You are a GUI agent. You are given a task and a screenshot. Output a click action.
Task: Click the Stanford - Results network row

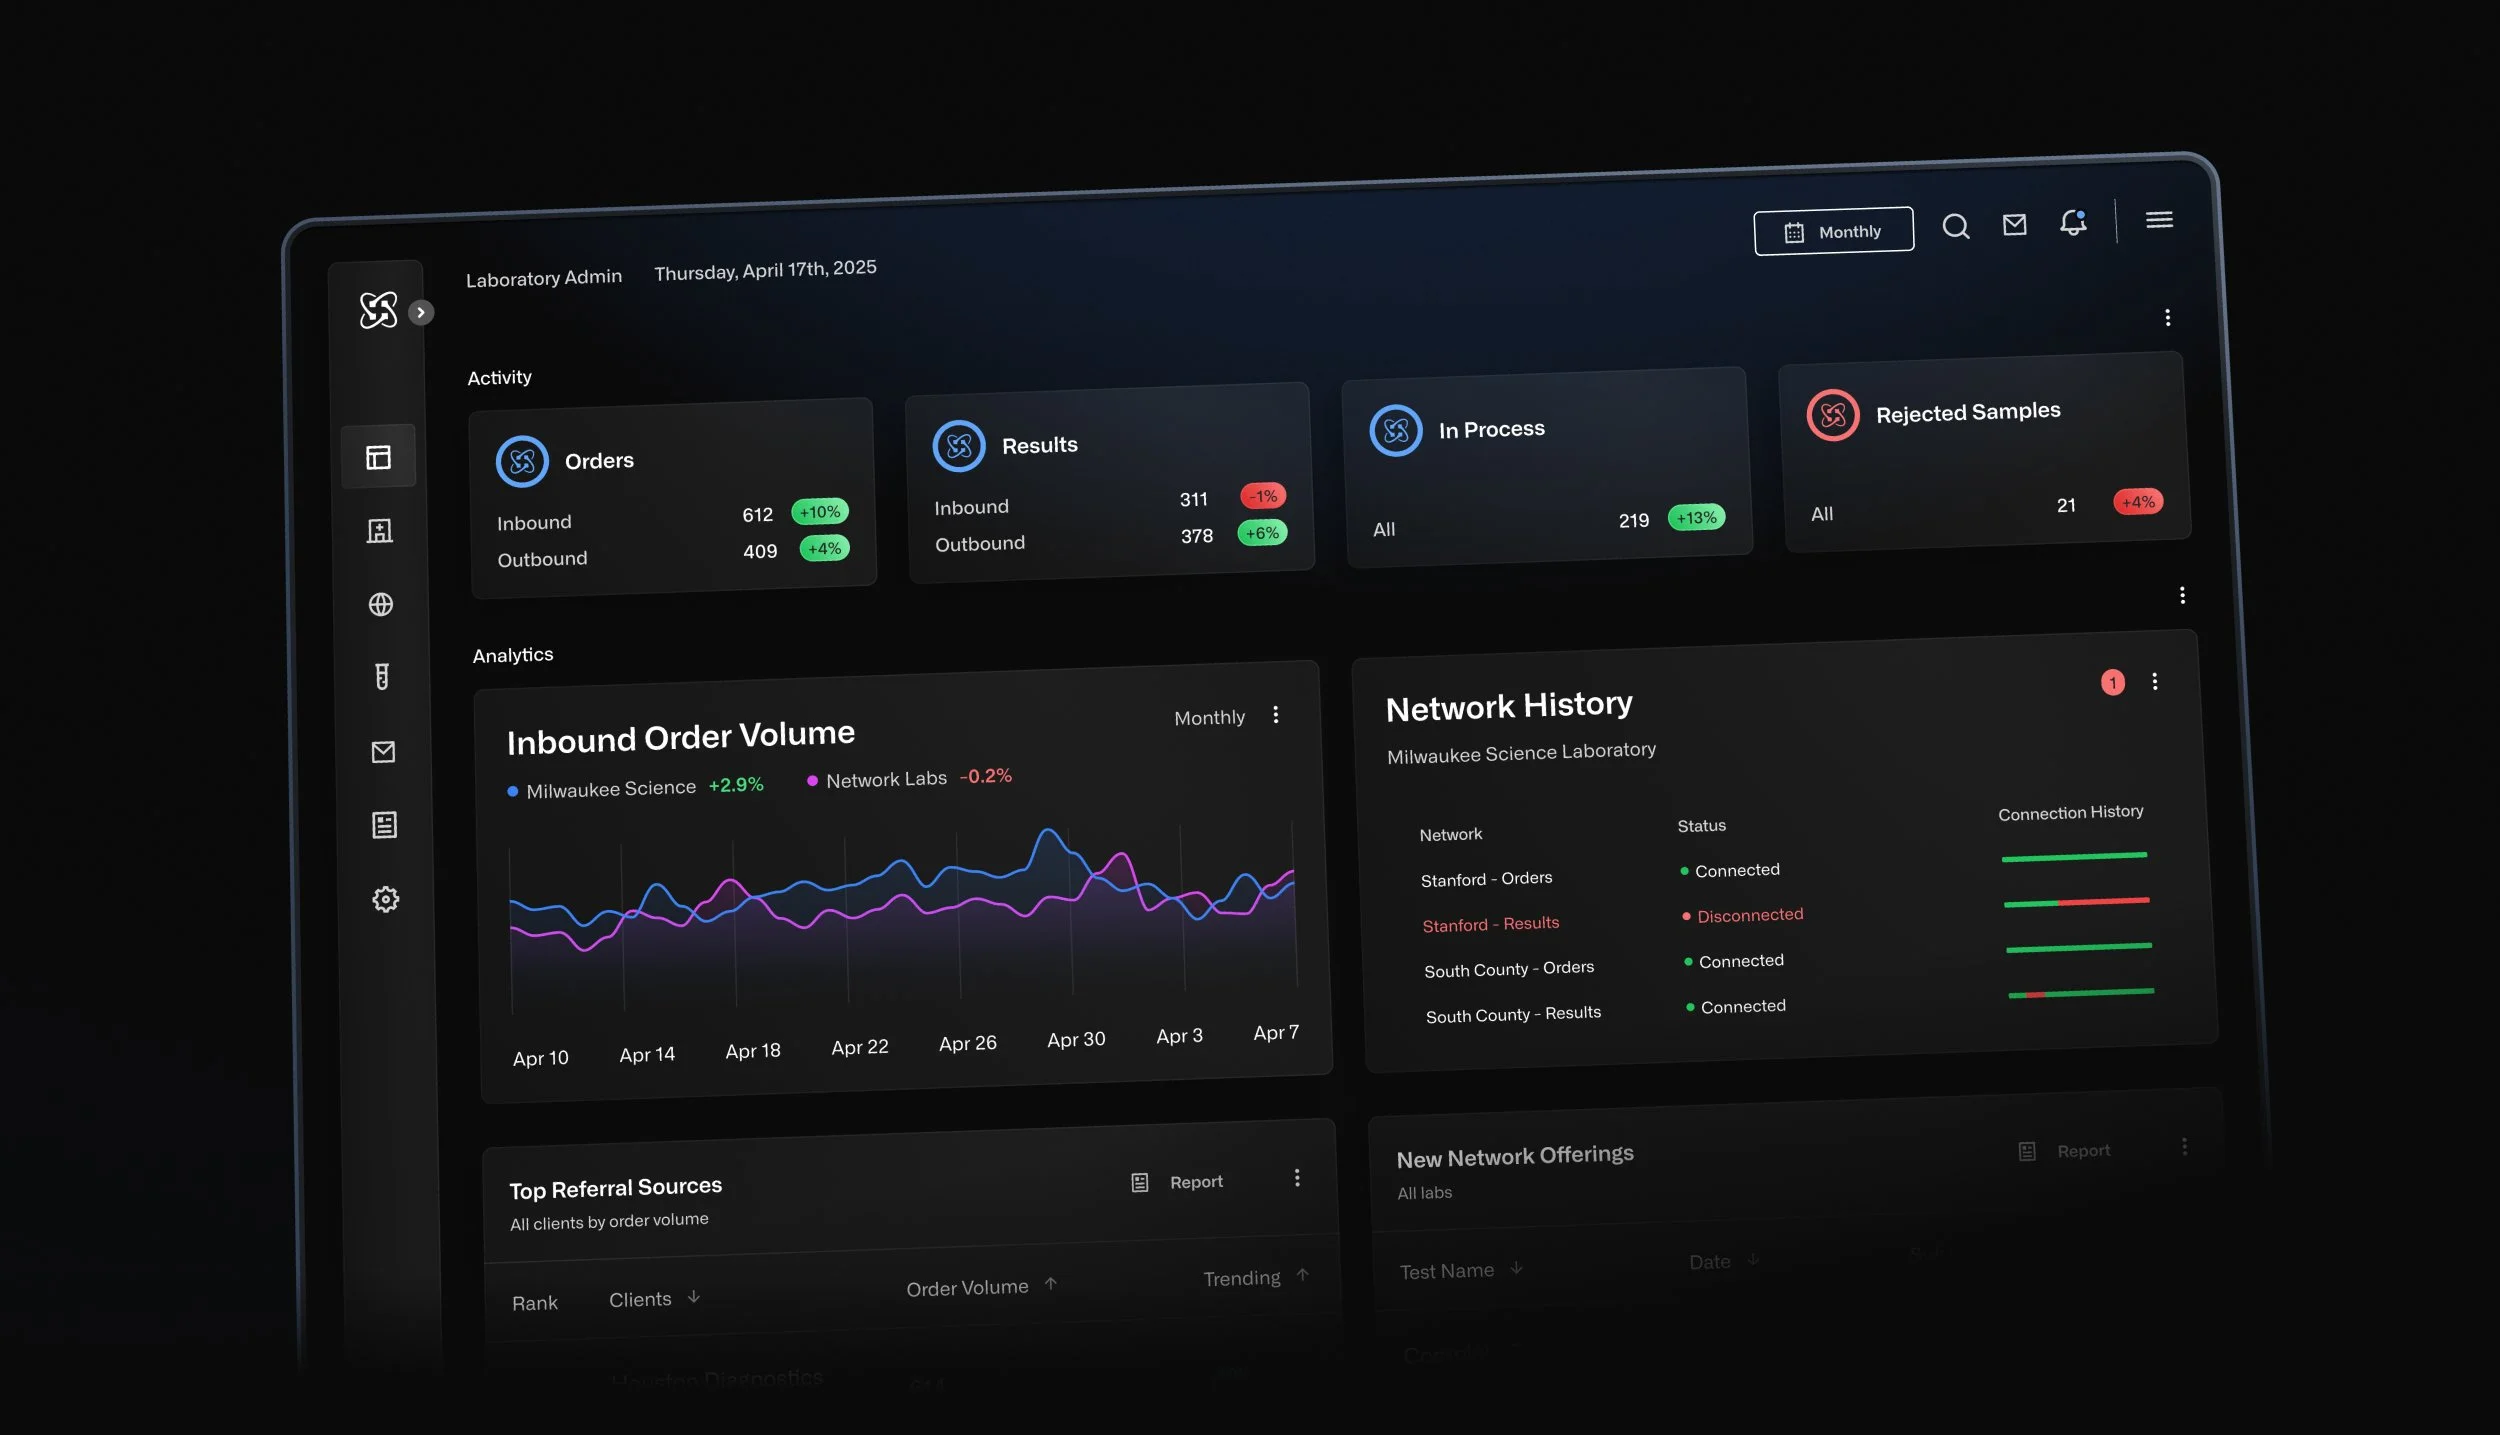(1490, 924)
